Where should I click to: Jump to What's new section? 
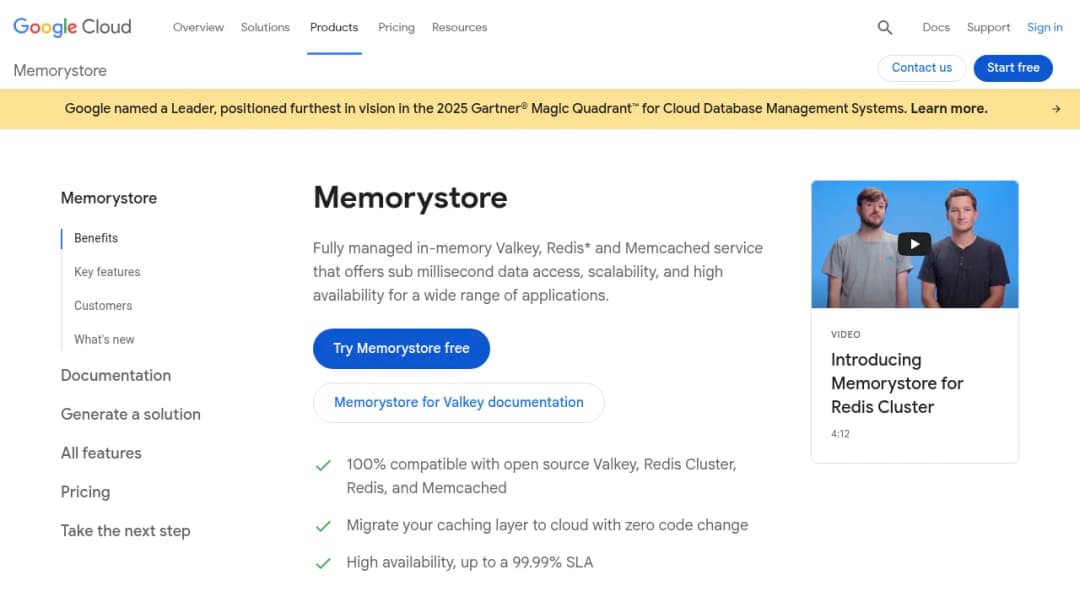[x=104, y=339]
